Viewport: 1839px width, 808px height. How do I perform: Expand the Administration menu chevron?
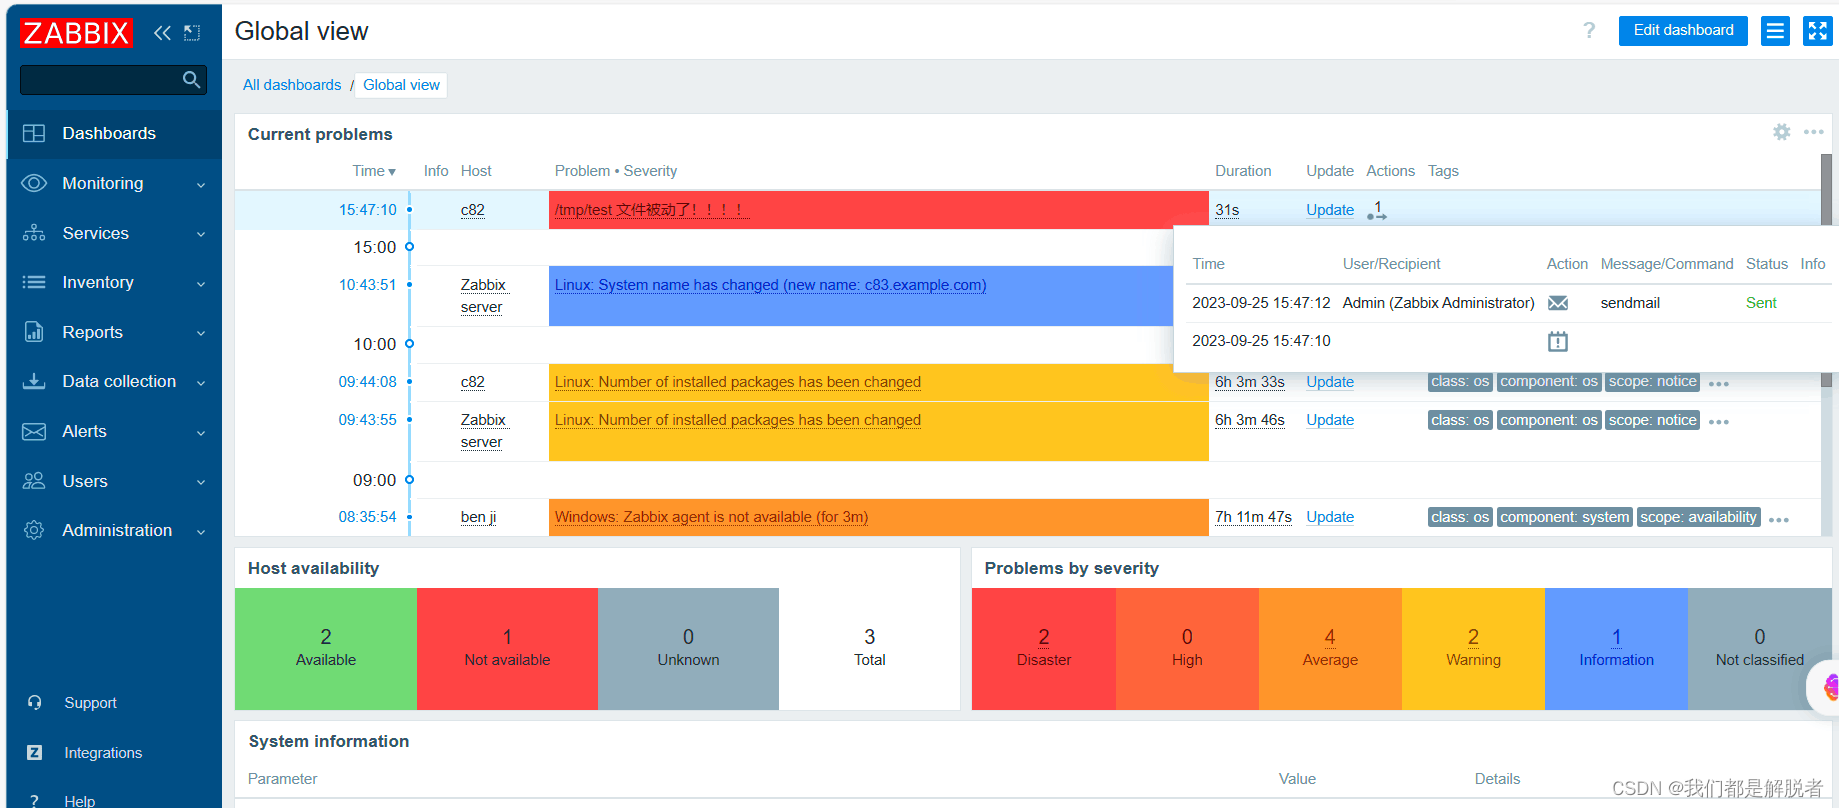pyautogui.click(x=201, y=532)
